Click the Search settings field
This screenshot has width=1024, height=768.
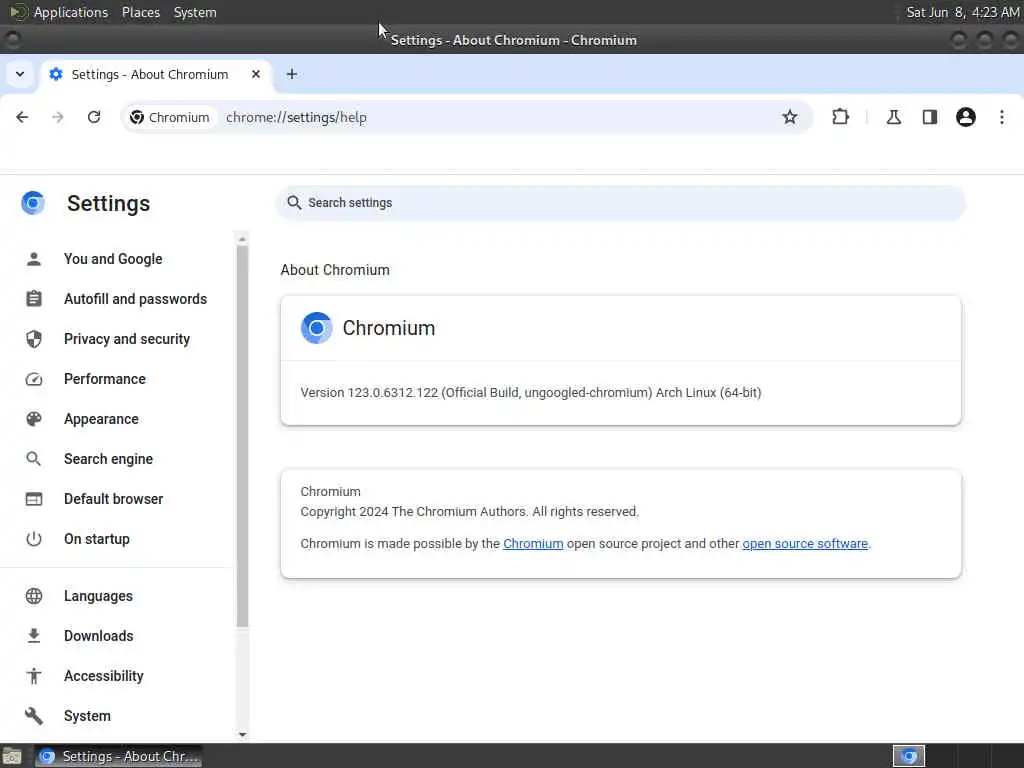tap(620, 202)
